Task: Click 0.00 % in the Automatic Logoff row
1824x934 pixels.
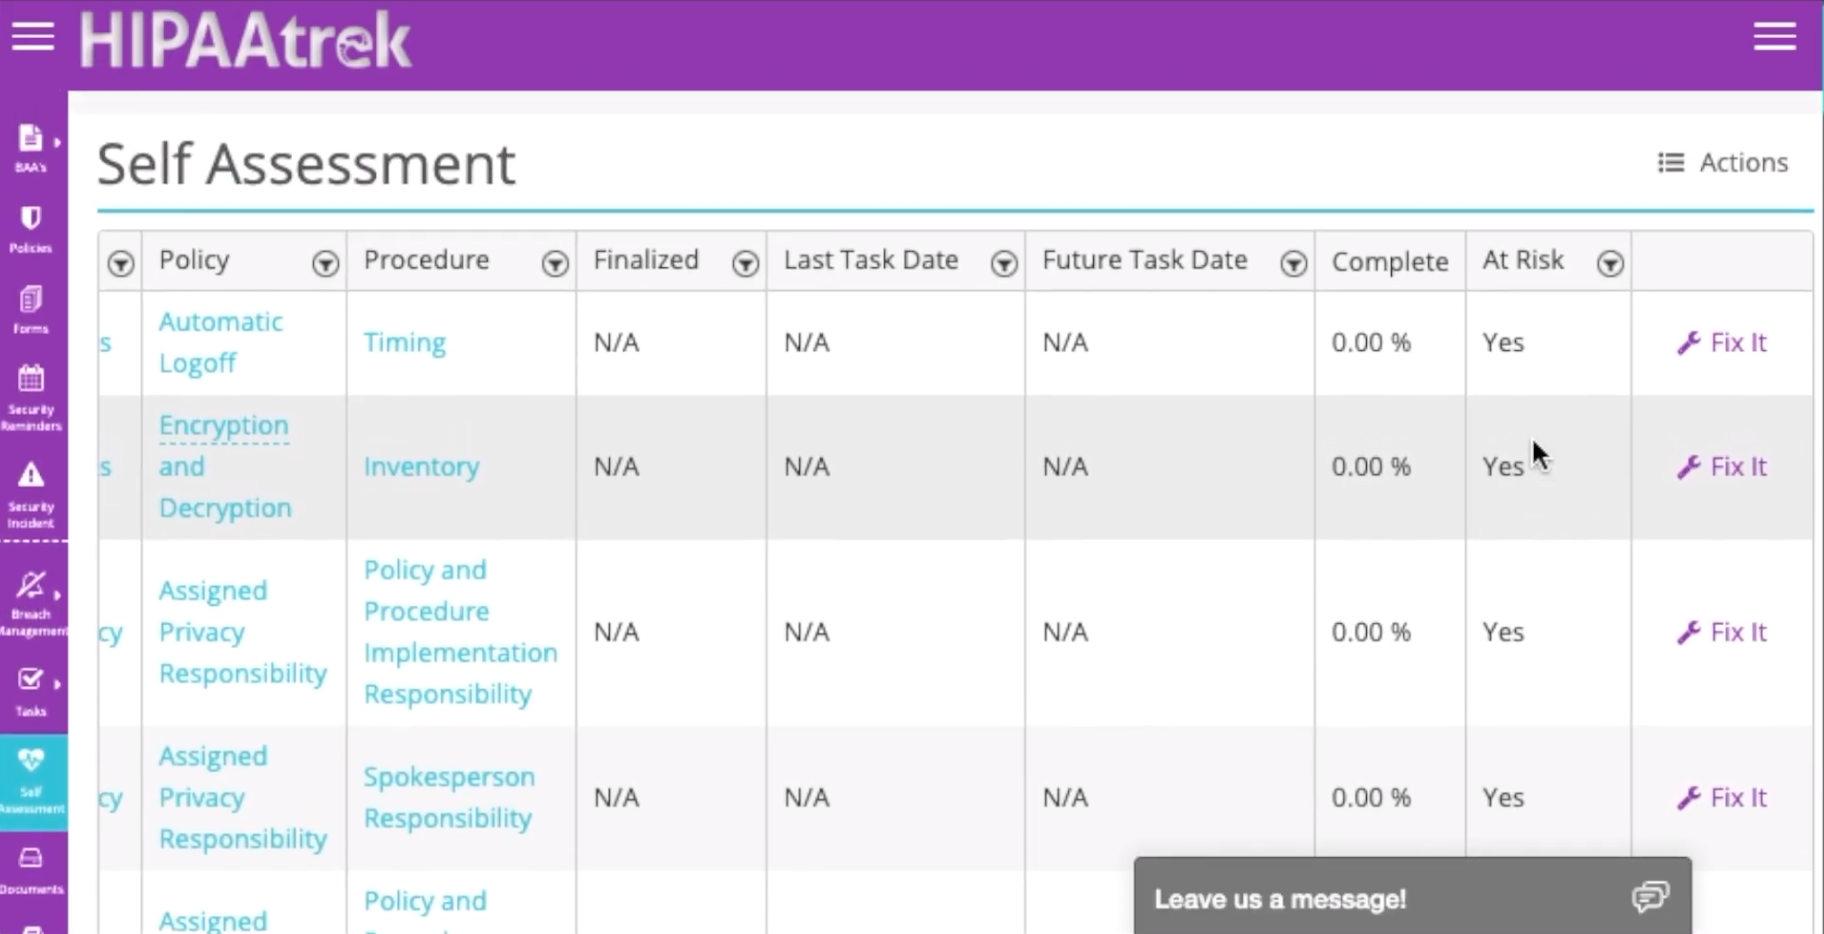Action: coord(1371,342)
